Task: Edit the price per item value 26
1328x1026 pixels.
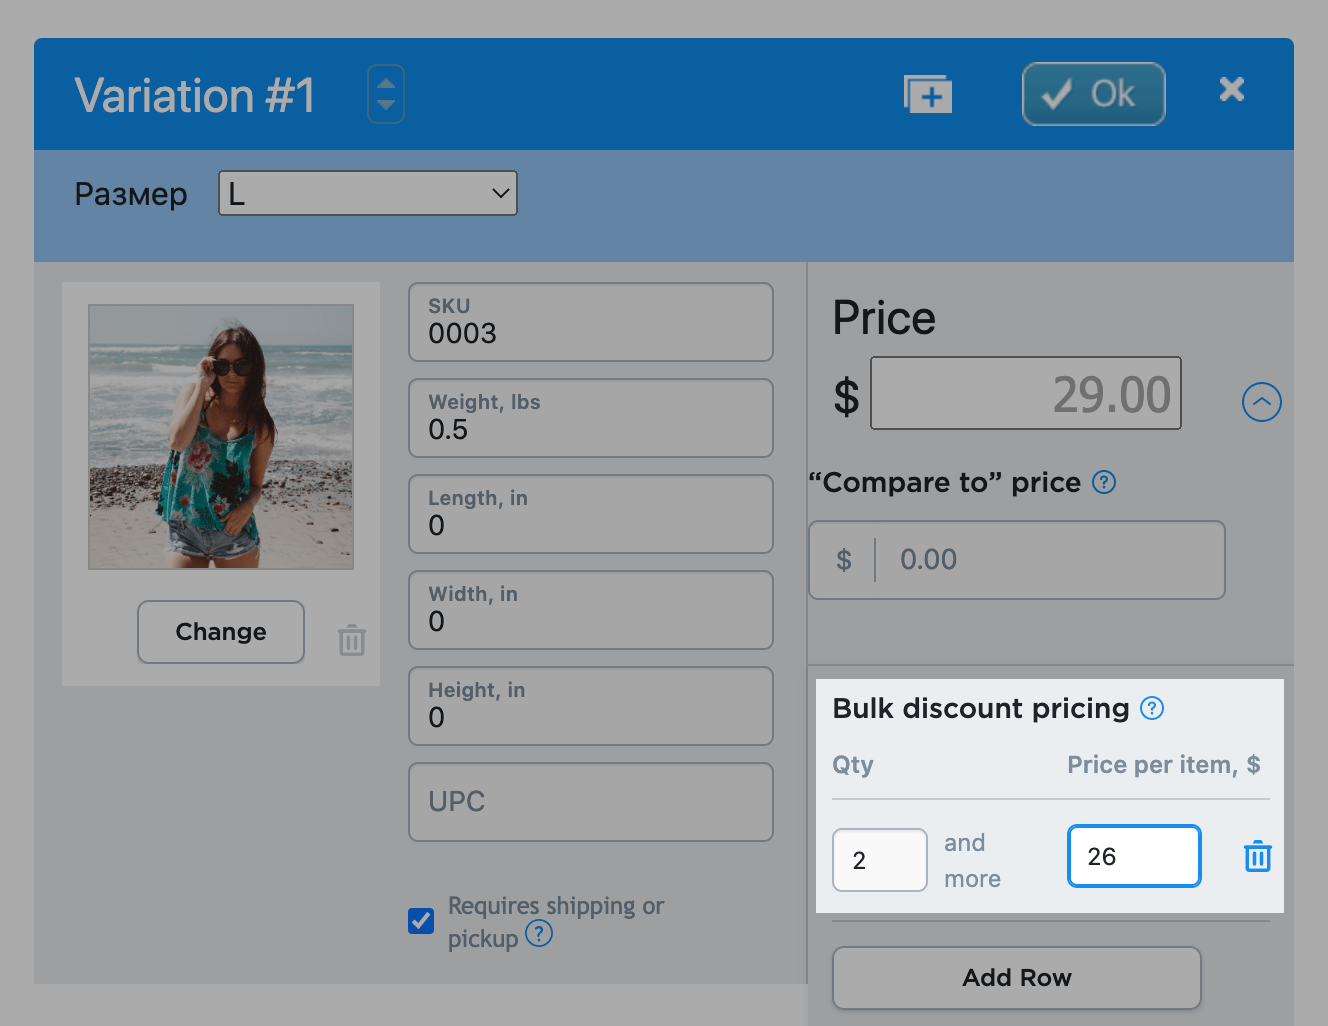Action: click(1133, 855)
